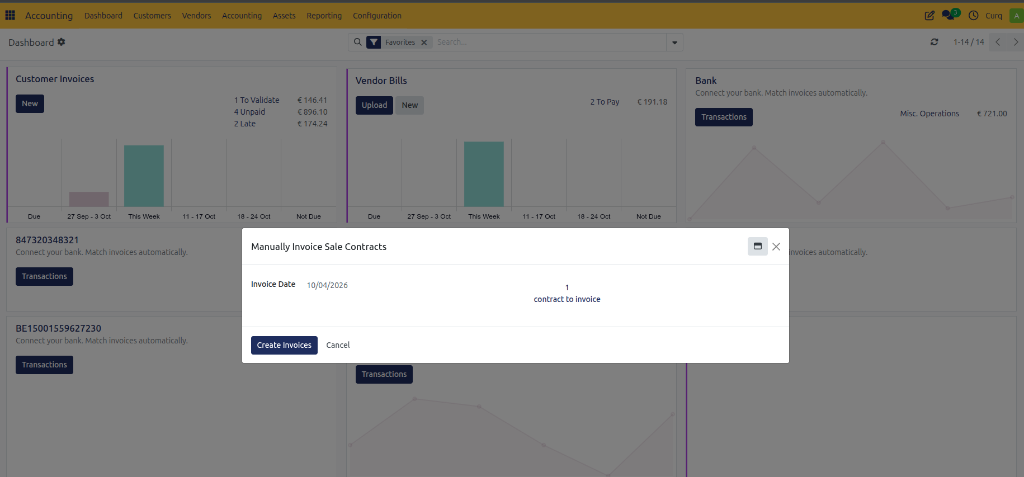Open the activities clock icon

pos(973,15)
